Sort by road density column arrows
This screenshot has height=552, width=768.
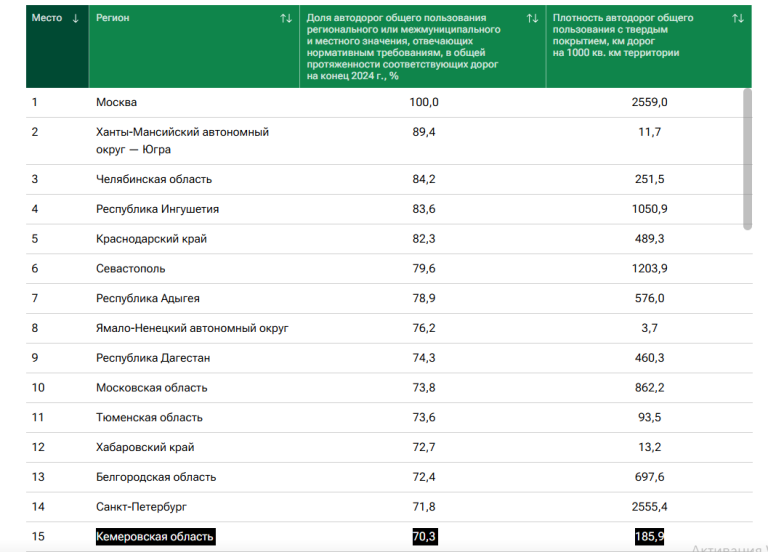coord(738,18)
